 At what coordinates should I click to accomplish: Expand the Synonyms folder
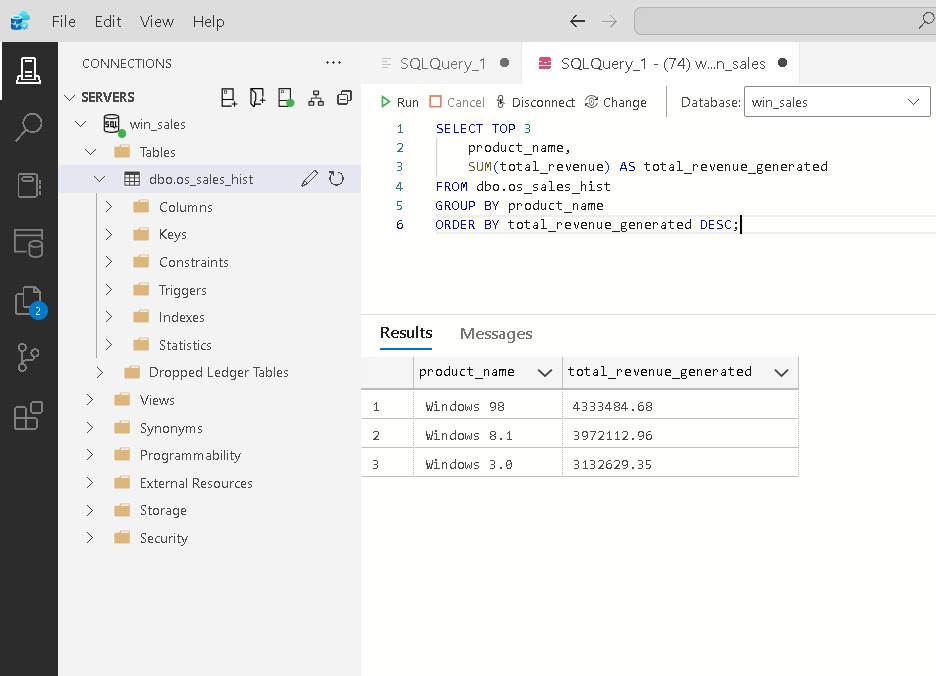[x=90, y=428]
